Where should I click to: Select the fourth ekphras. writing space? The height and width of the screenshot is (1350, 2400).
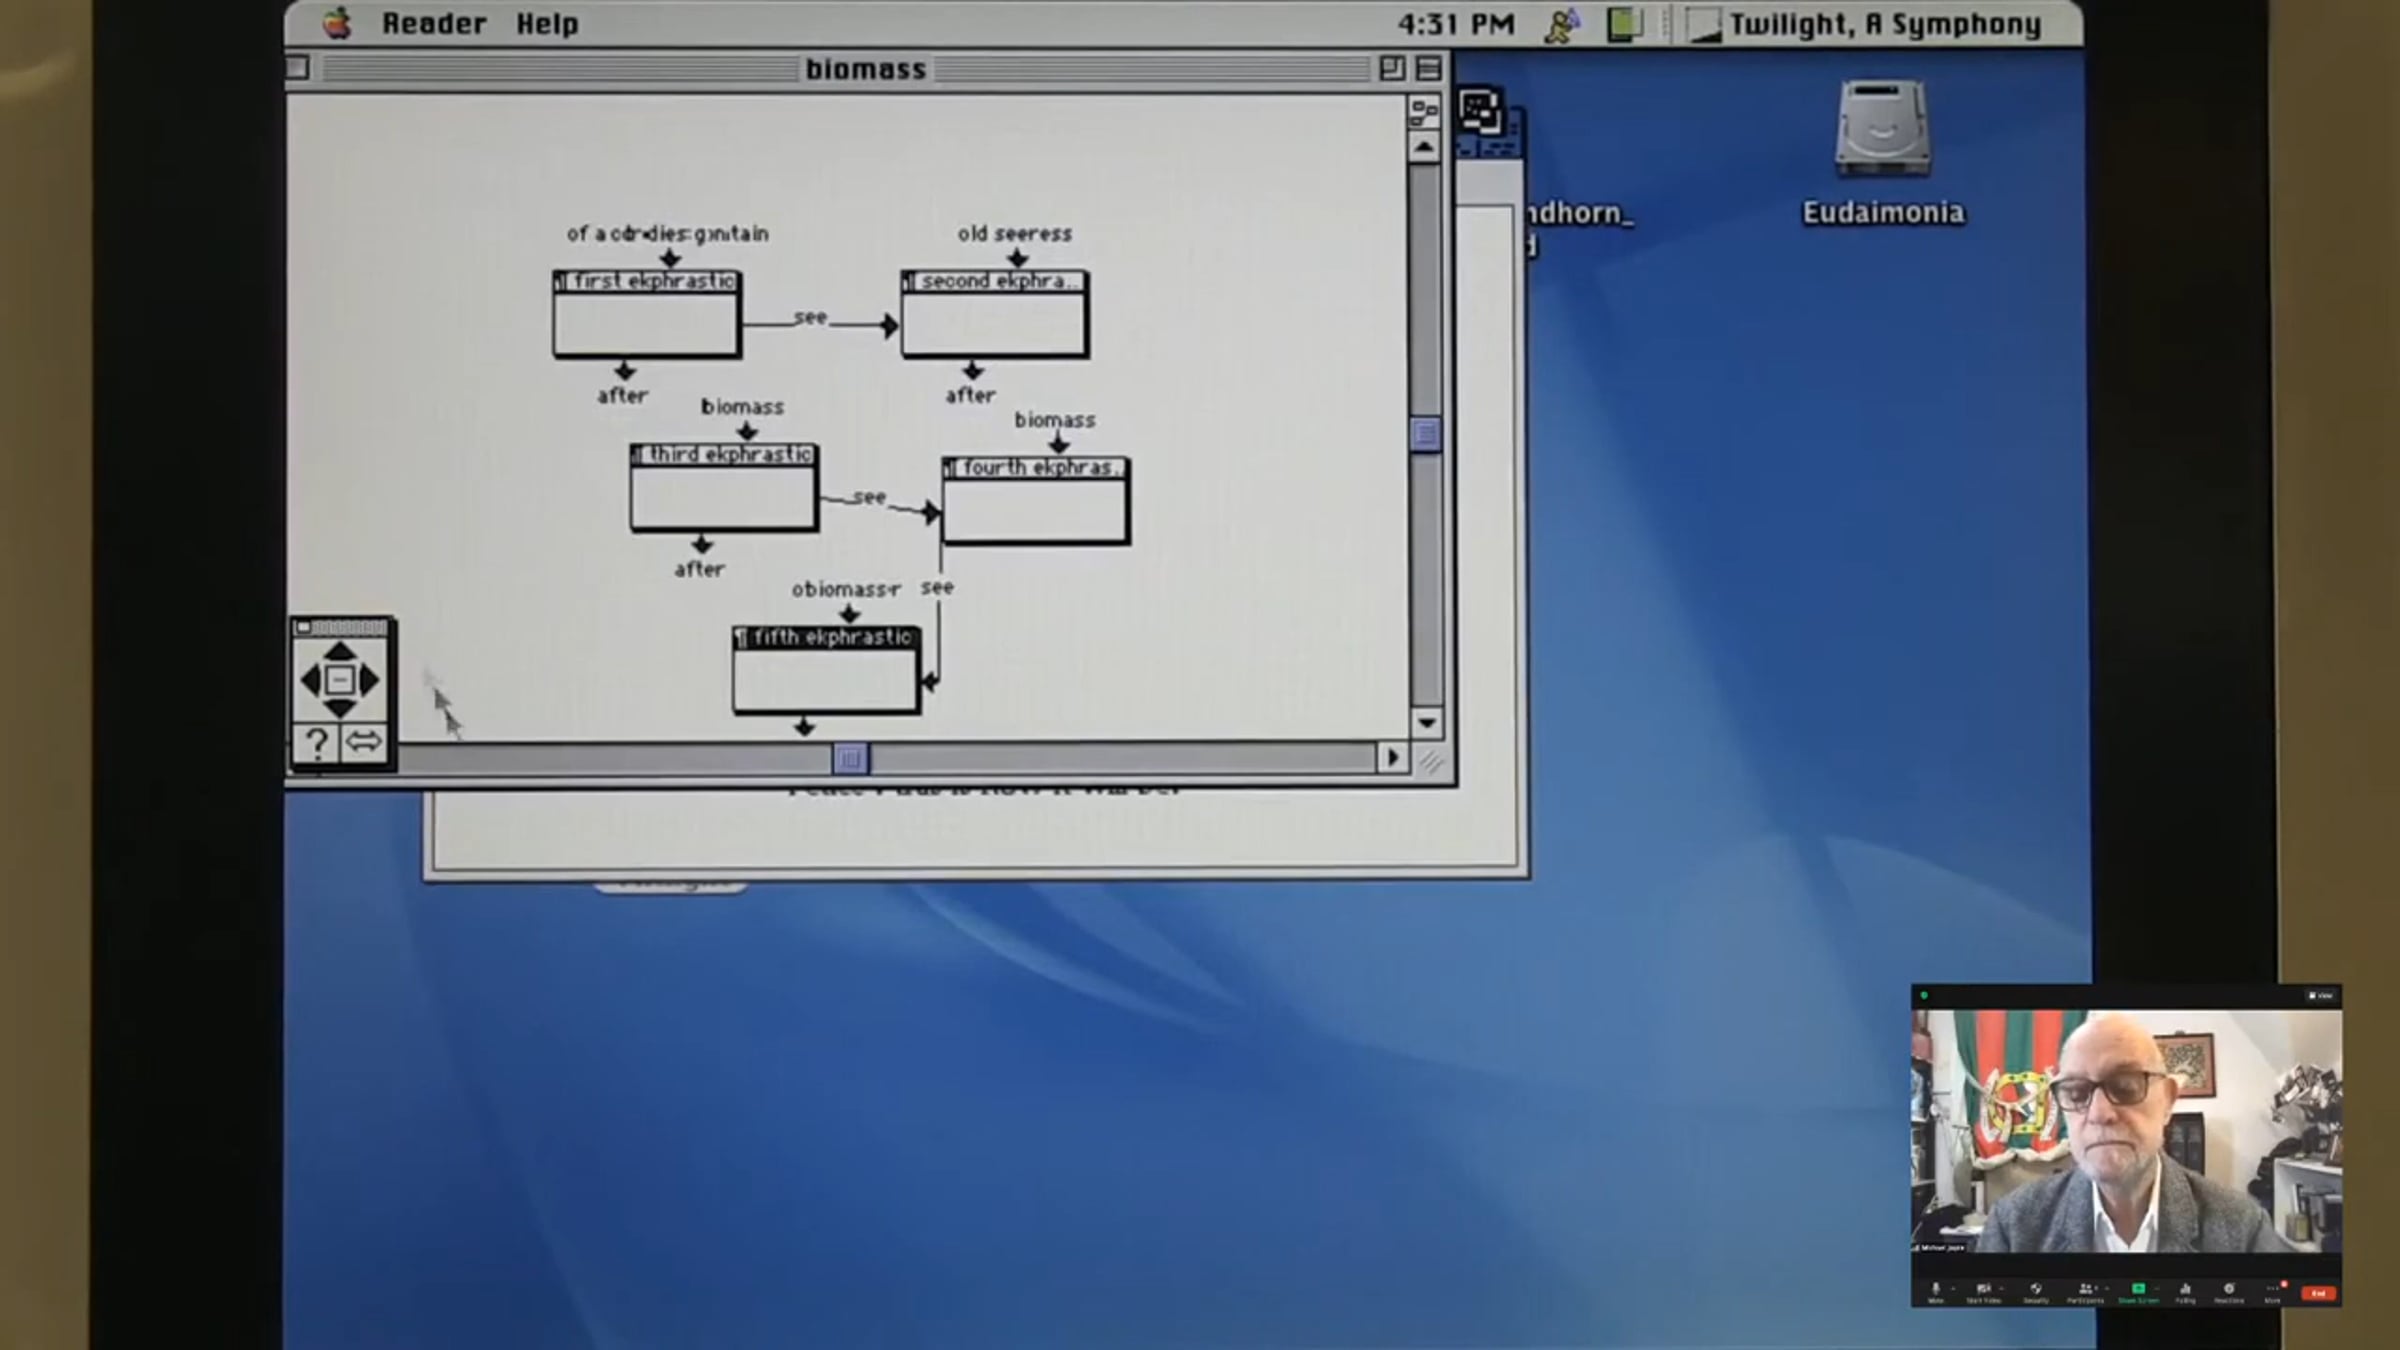pos(1036,500)
